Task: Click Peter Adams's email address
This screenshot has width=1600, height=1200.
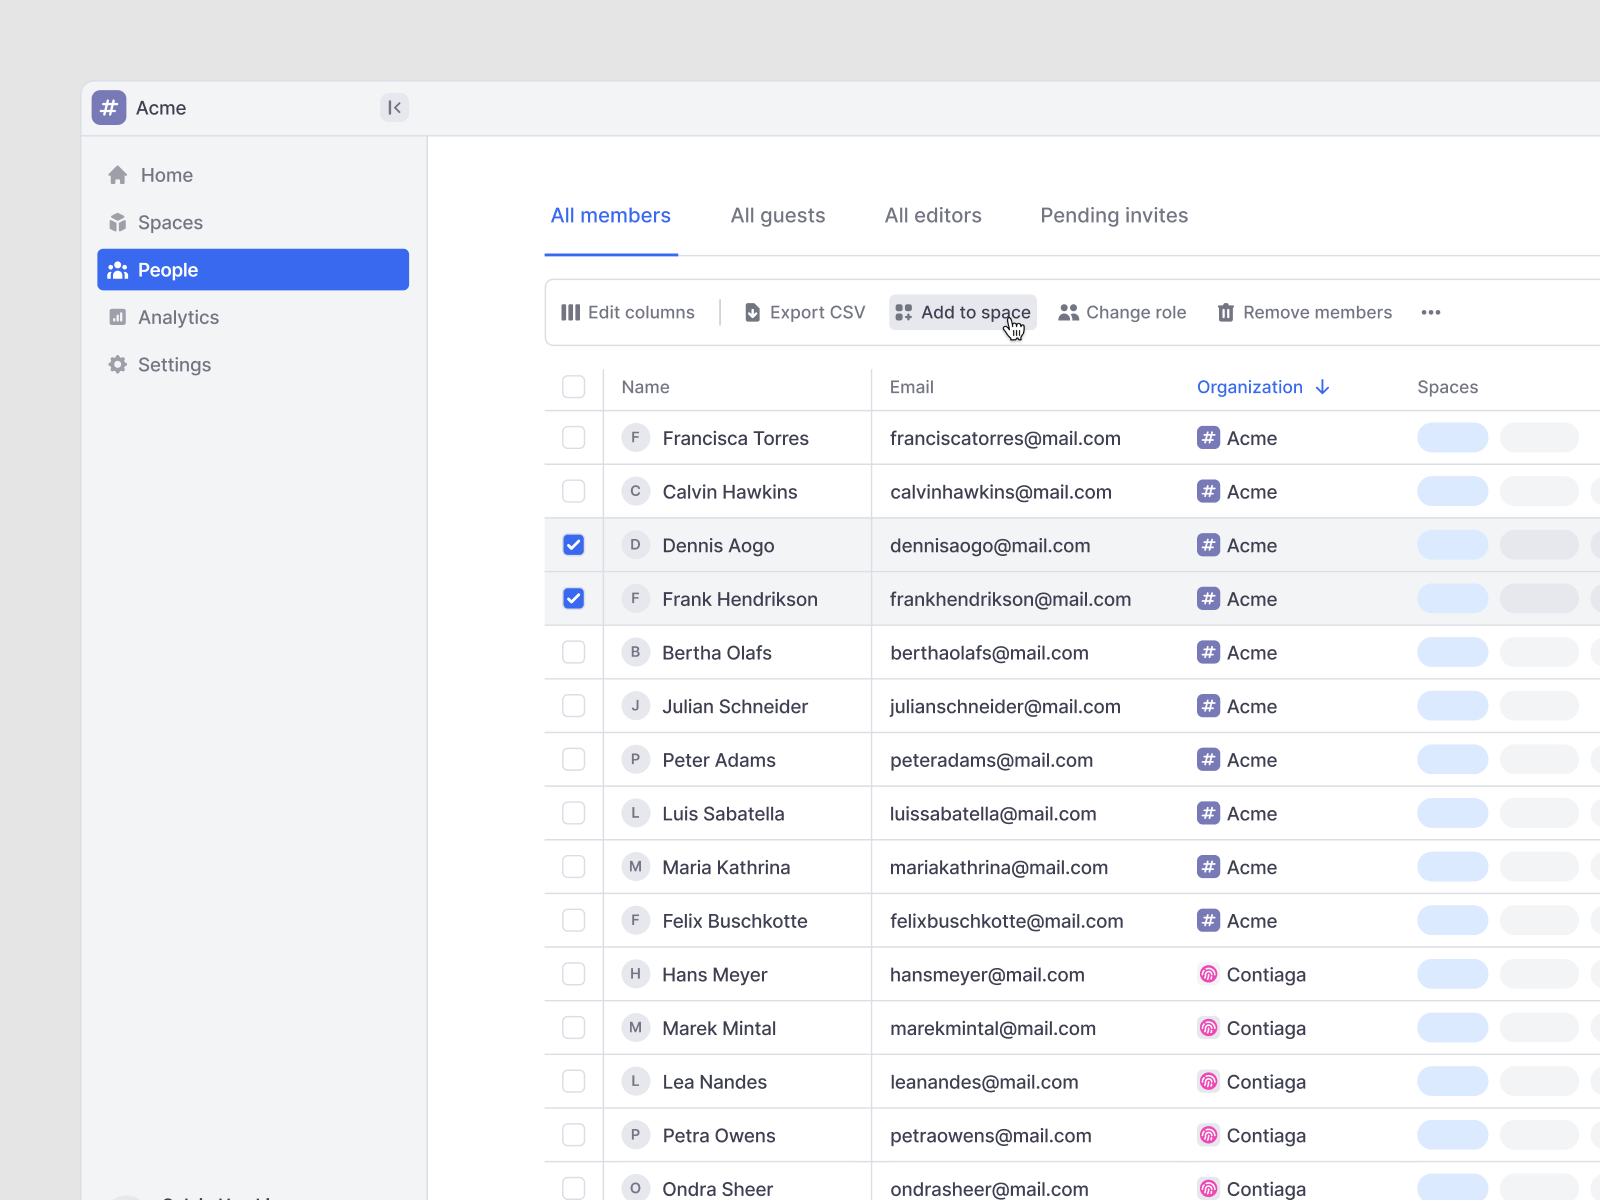Action: [x=991, y=760]
